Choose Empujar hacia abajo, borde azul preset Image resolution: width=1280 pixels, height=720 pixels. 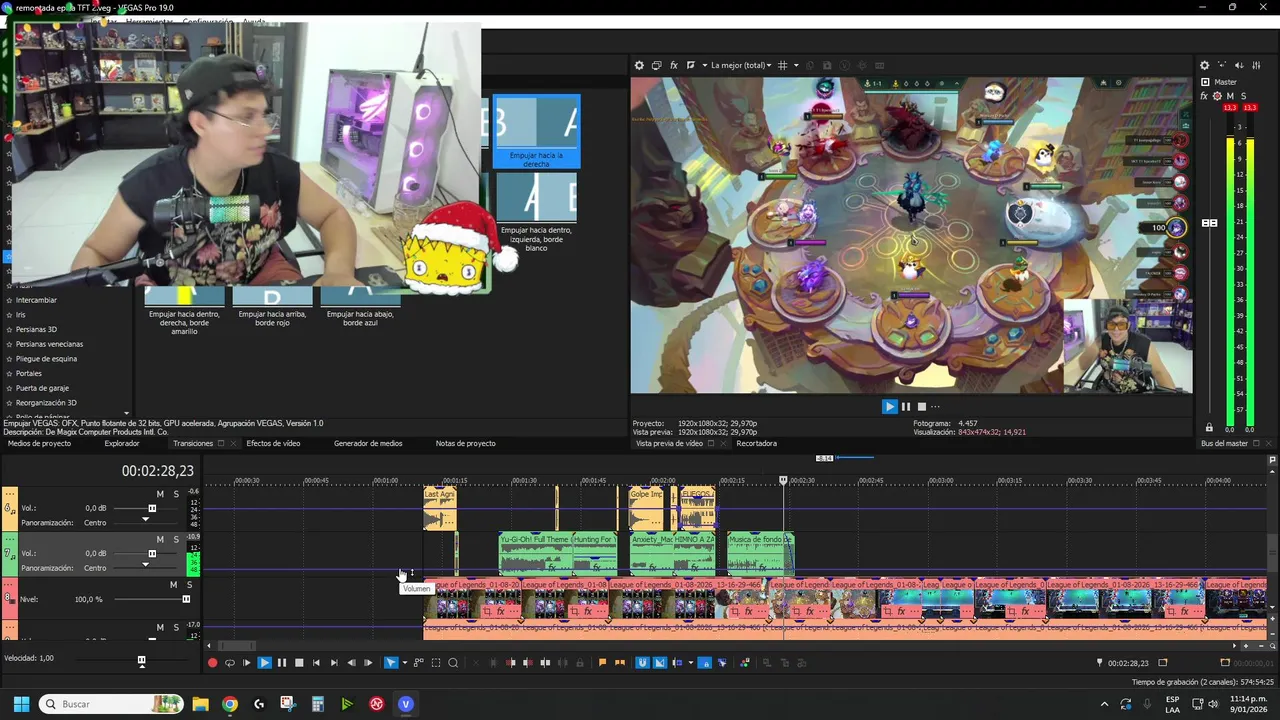point(360,308)
